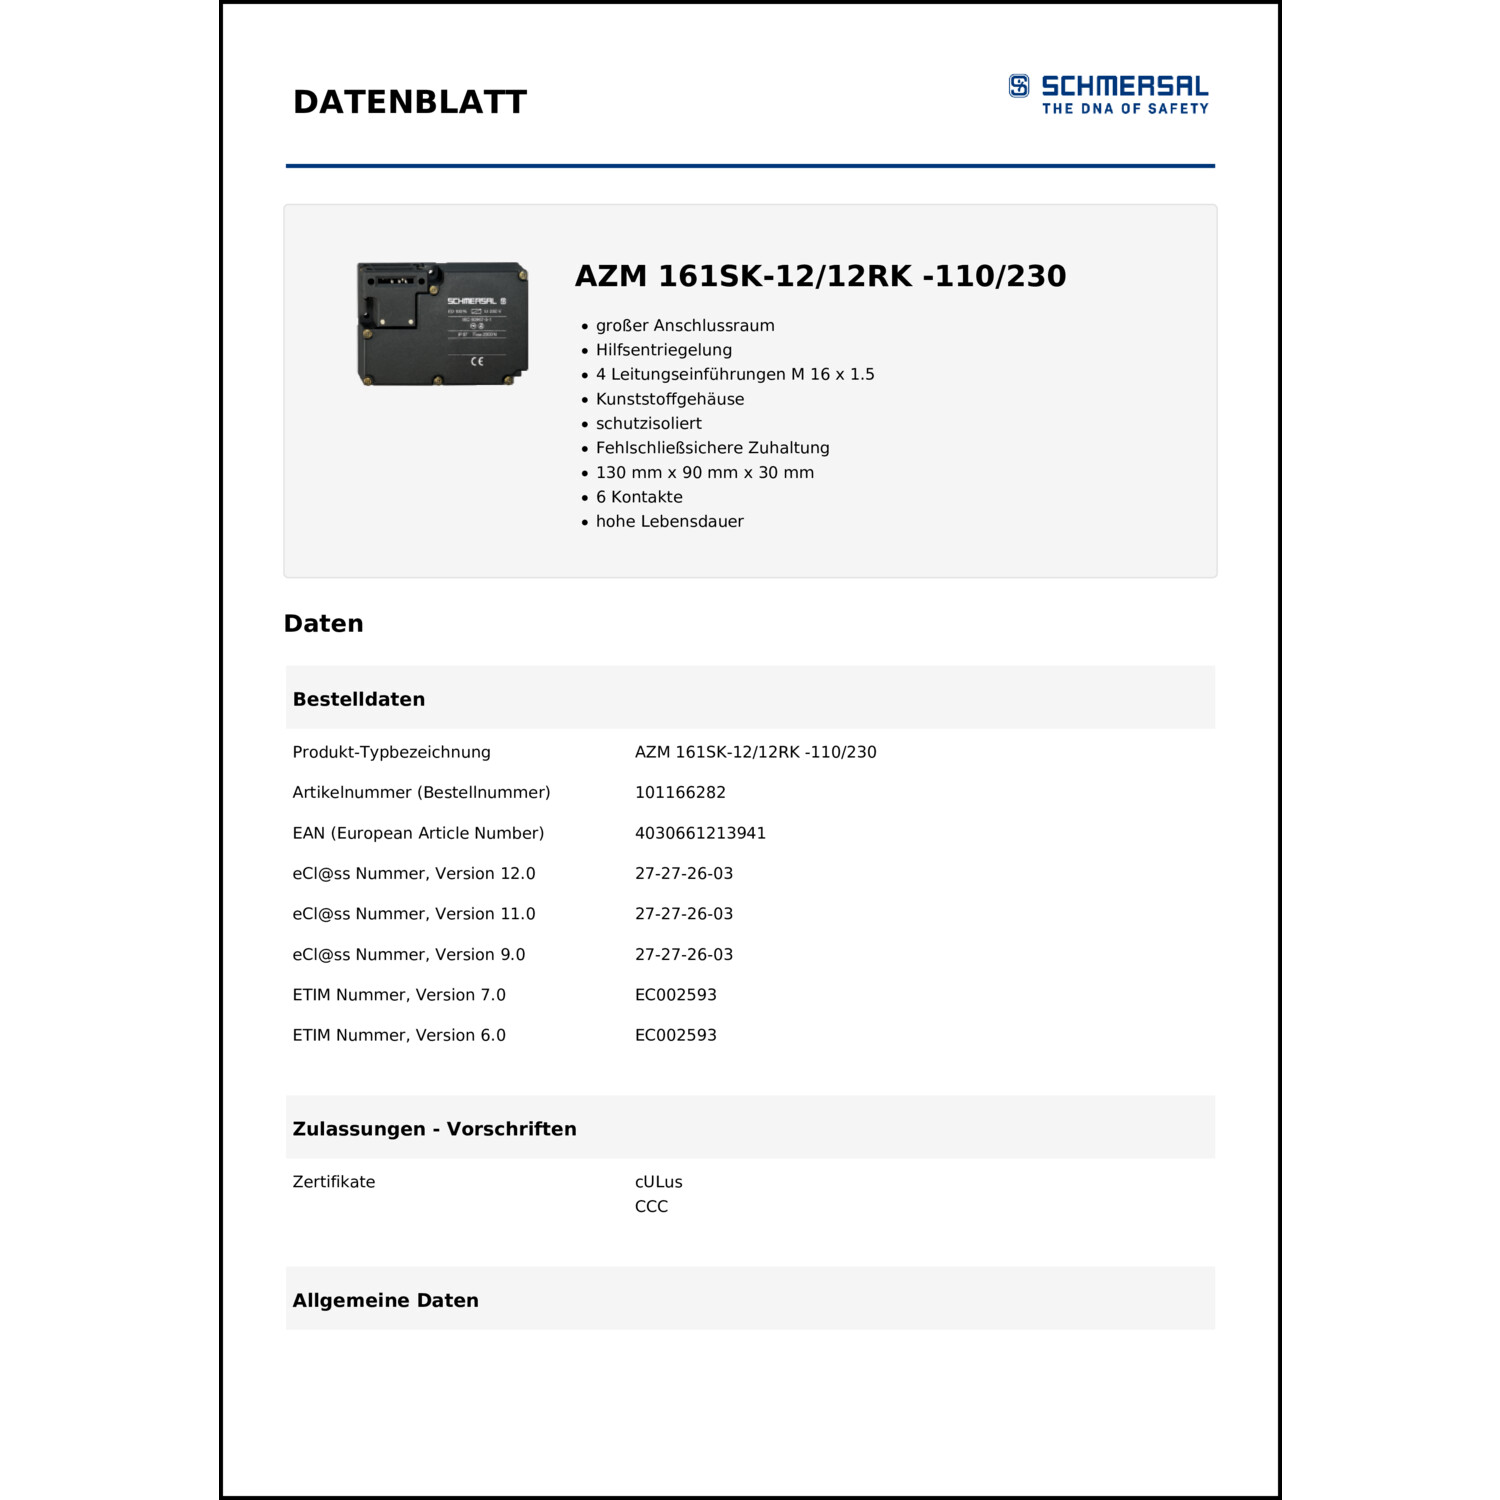Screen dimensions: 1500x1500
Task: Click the product title AZM 161SK-12/12RK -110/230 heading
Action: 820,276
